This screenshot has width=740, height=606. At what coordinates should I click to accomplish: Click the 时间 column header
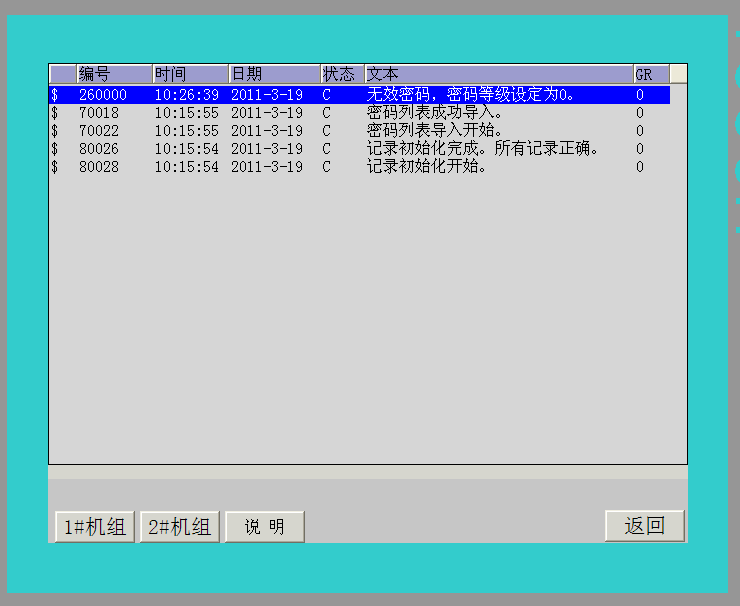tap(191, 74)
